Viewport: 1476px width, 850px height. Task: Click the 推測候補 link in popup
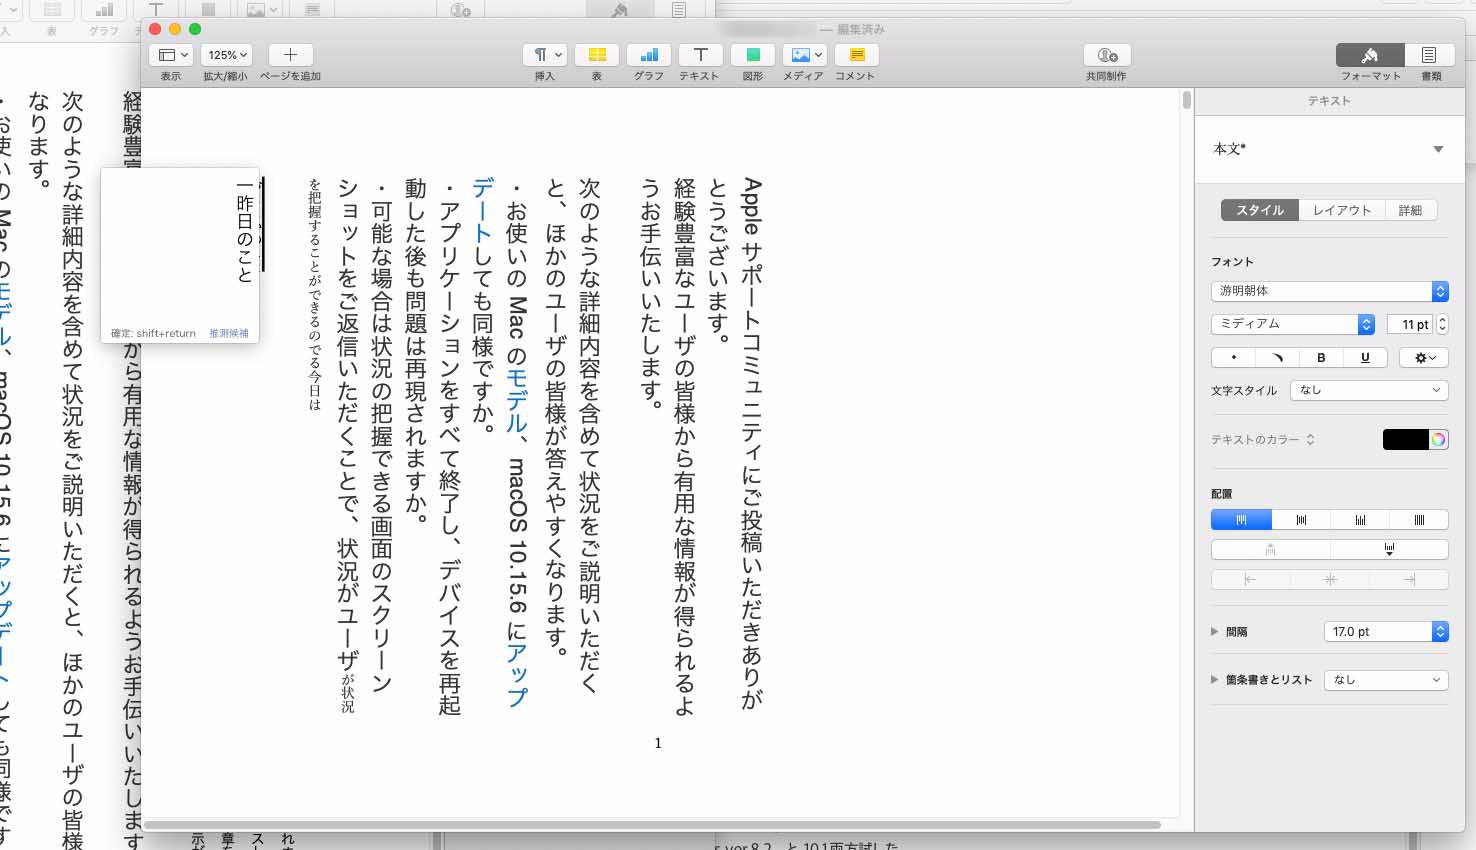click(229, 333)
